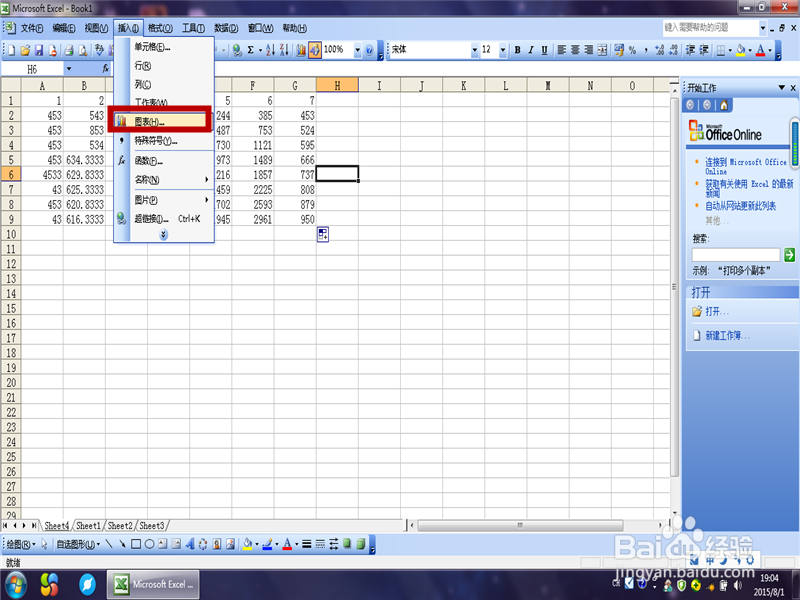Select the Oval drawing tool
Viewport: 800px width, 600px height.
click(x=149, y=544)
